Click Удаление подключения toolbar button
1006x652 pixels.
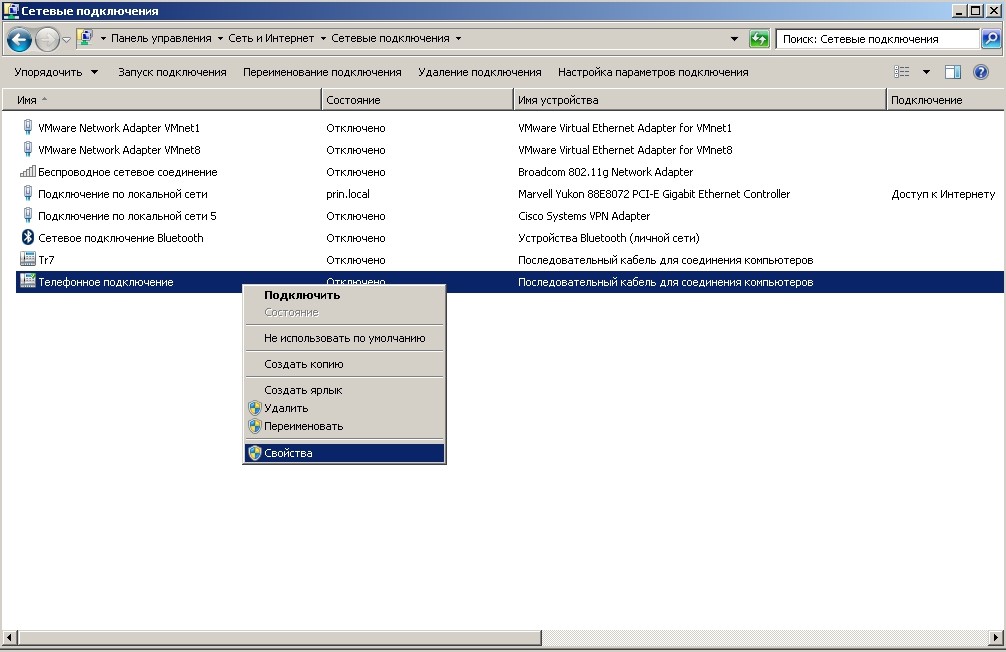tap(480, 72)
